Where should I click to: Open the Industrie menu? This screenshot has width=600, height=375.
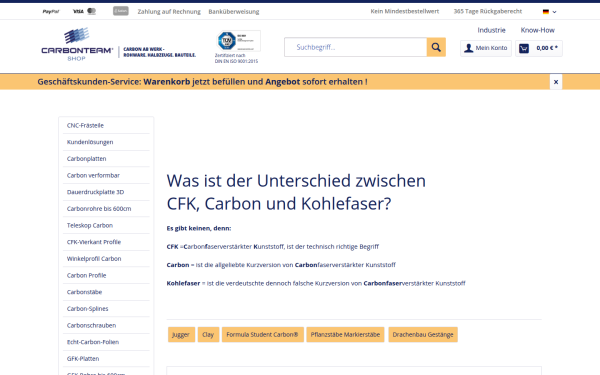point(491,30)
